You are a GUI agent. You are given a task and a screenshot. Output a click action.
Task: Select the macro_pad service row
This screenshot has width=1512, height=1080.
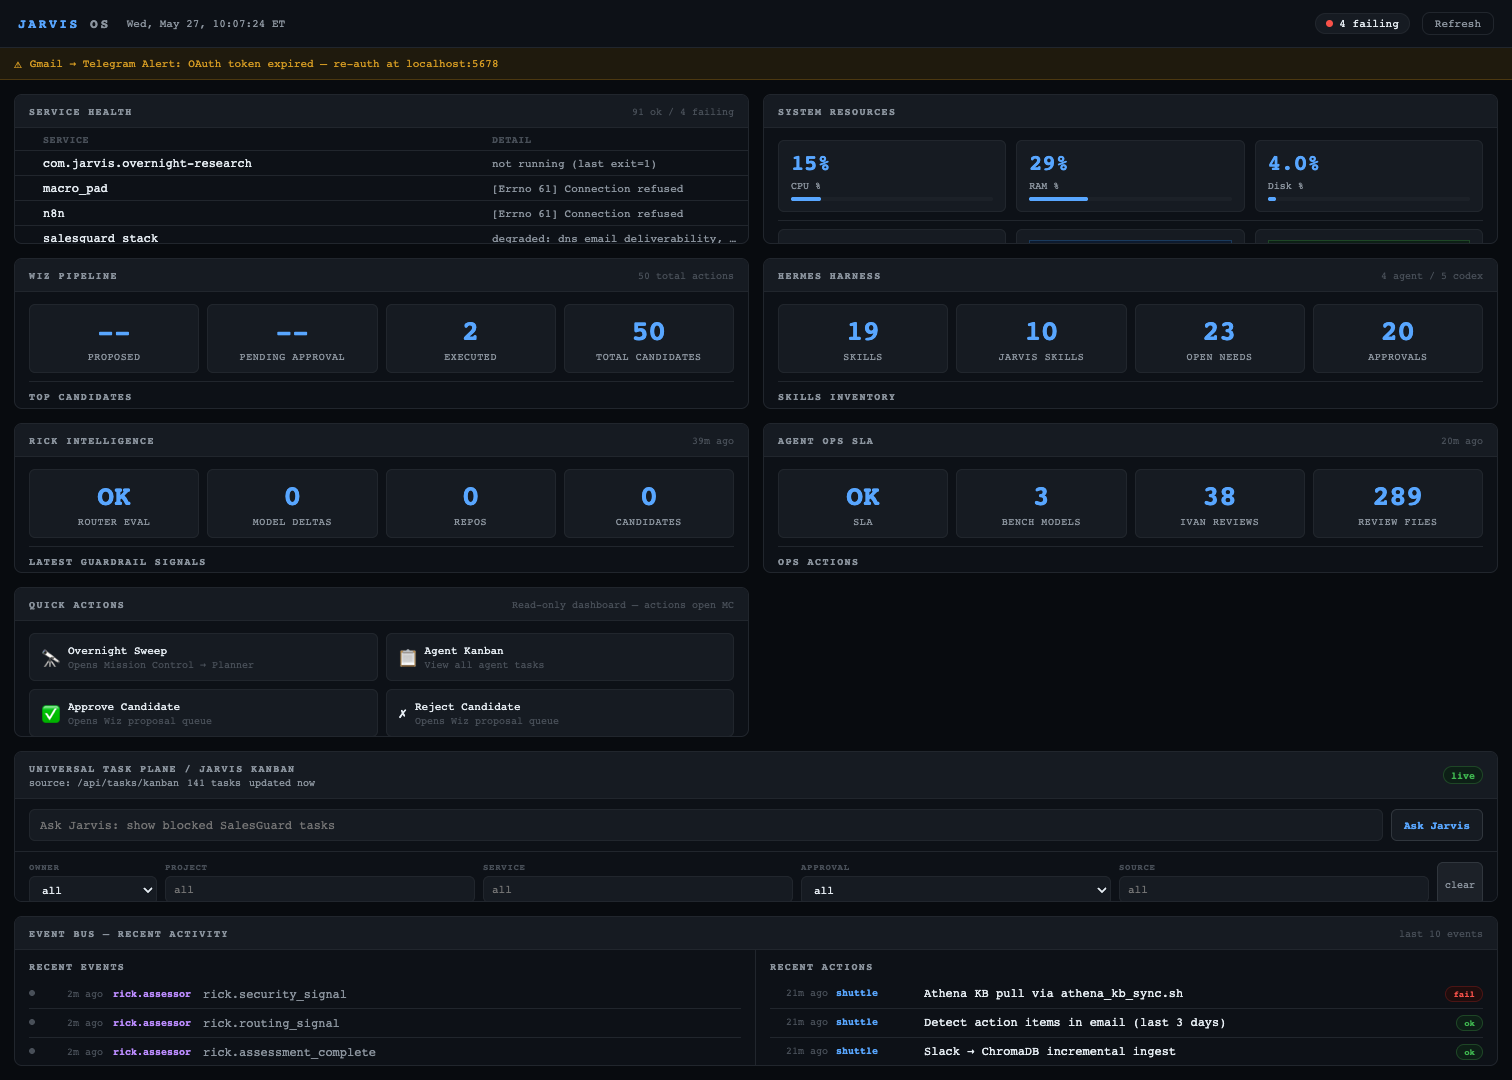381,188
